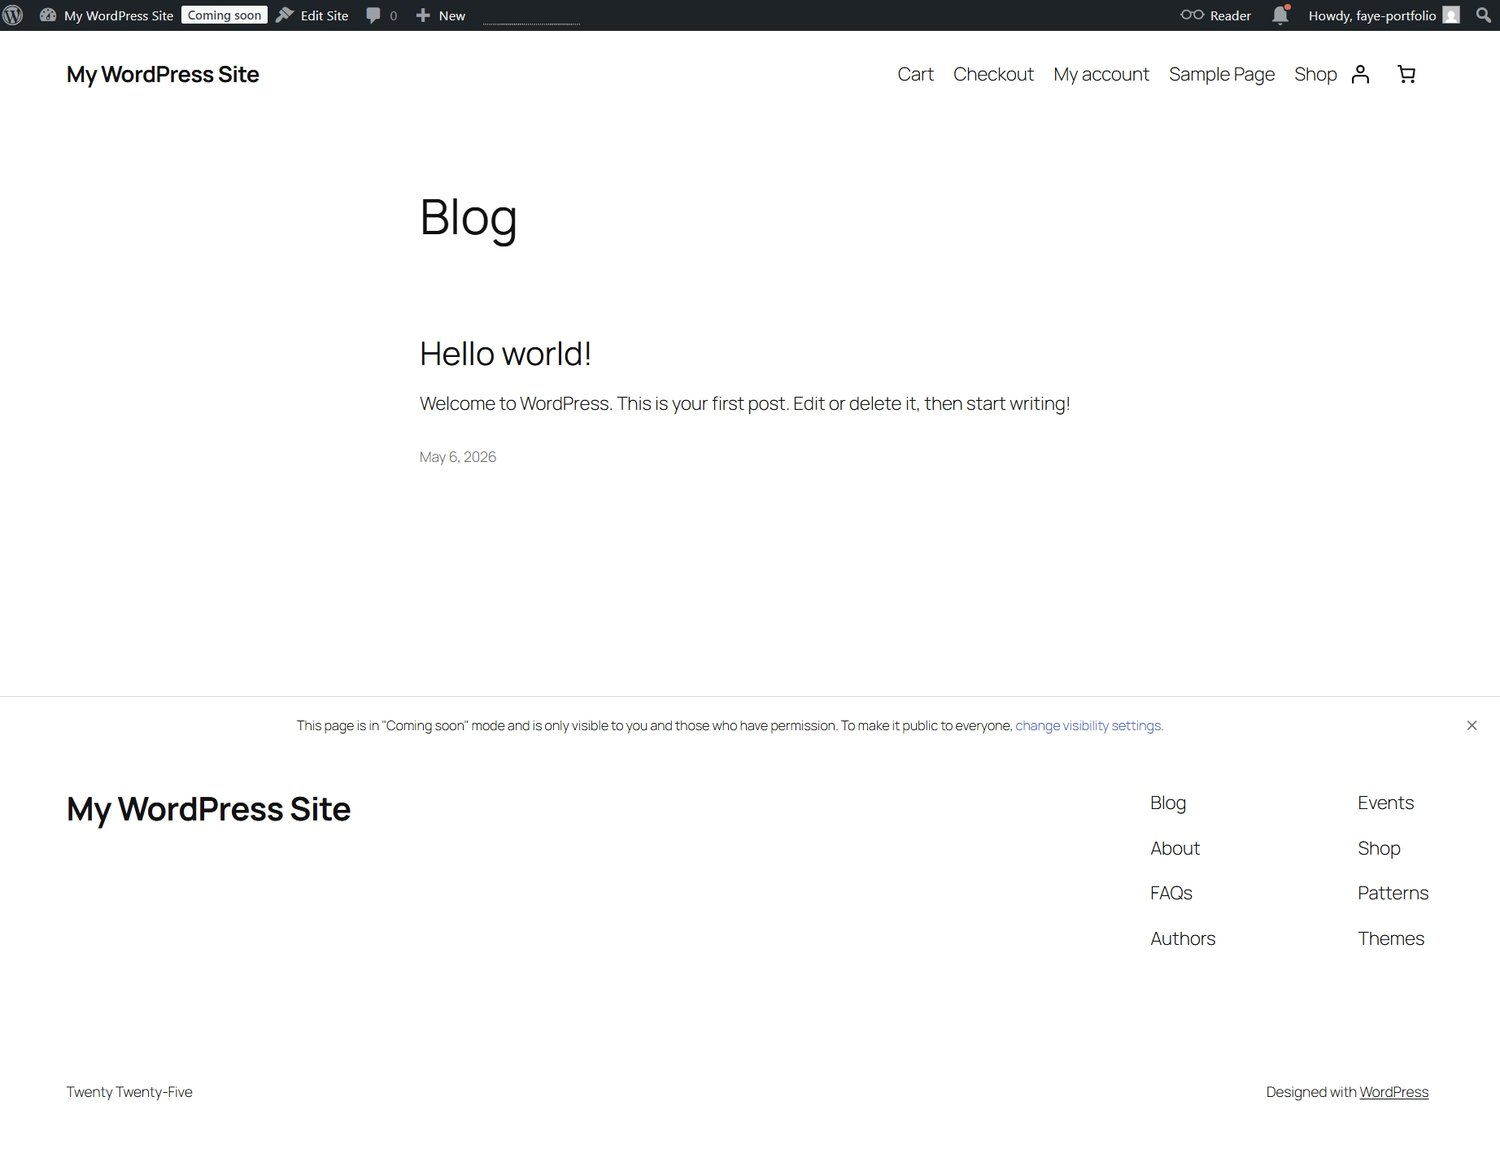Image resolution: width=1500 pixels, height=1149 pixels.
Task: Click the Welcome to WordPress excerpt text
Action: [x=744, y=404]
